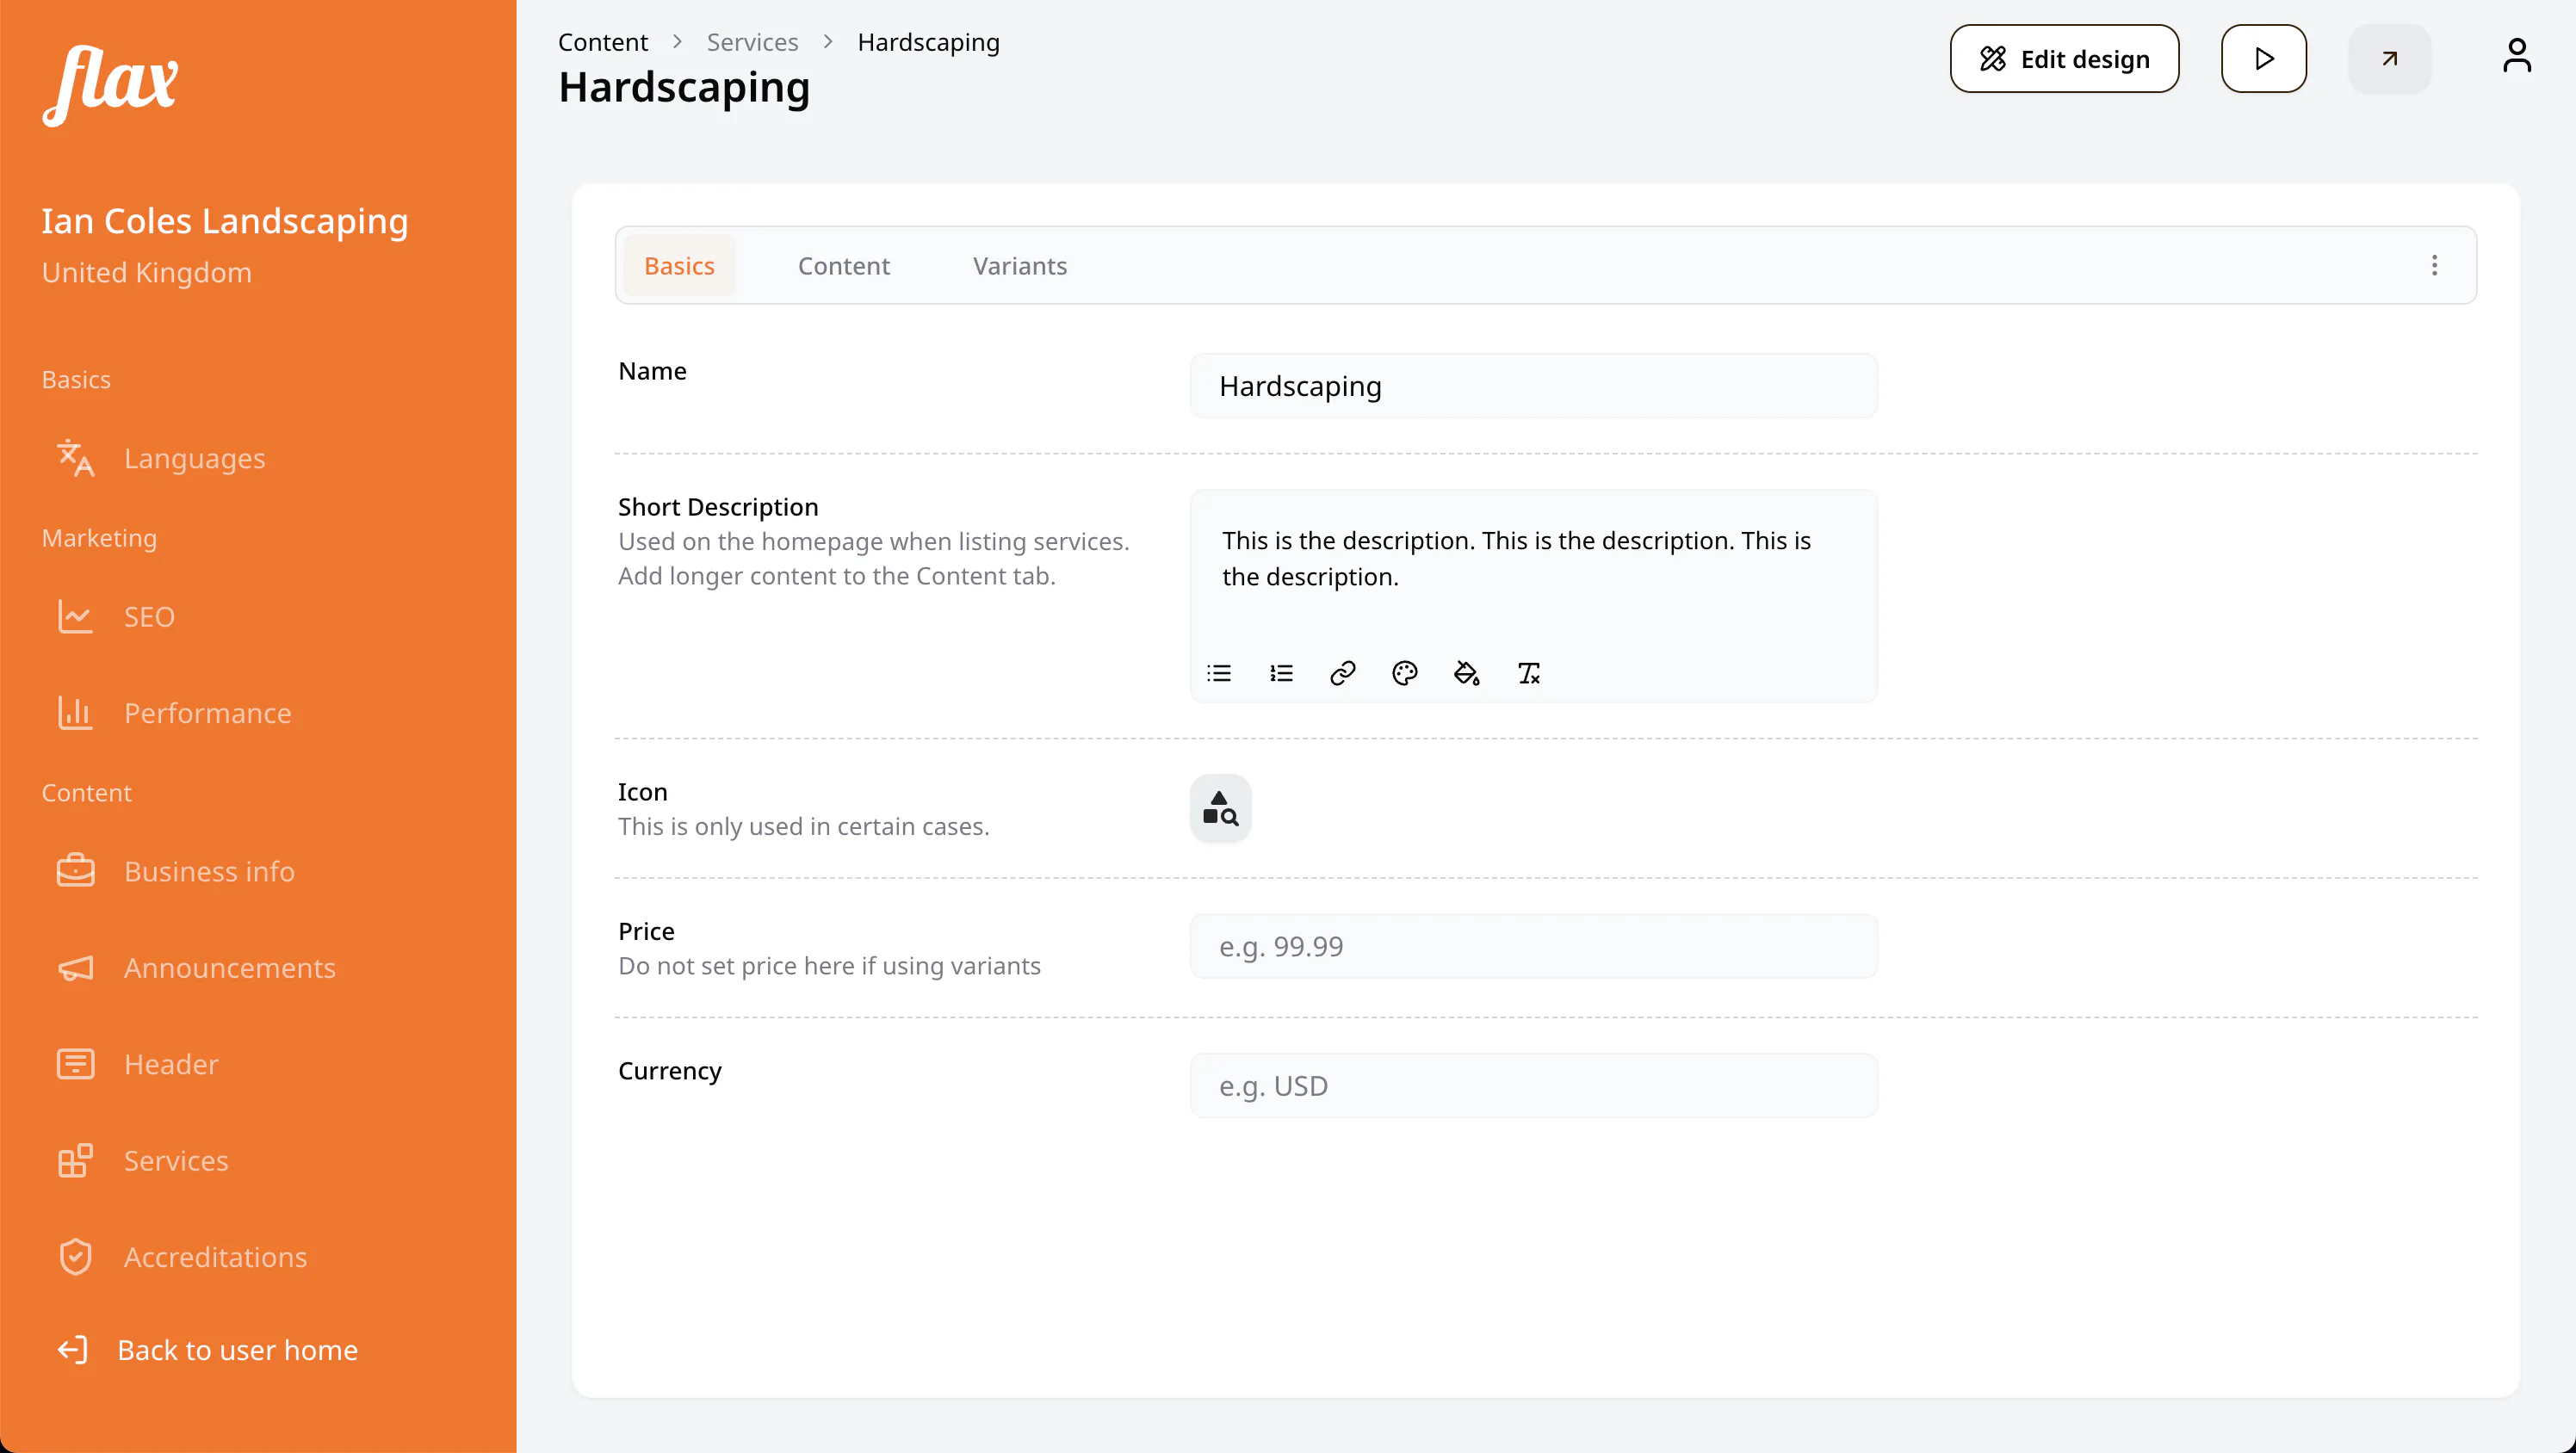Click the preview play button
Screen dimensions: 2576x1453
(2264, 59)
